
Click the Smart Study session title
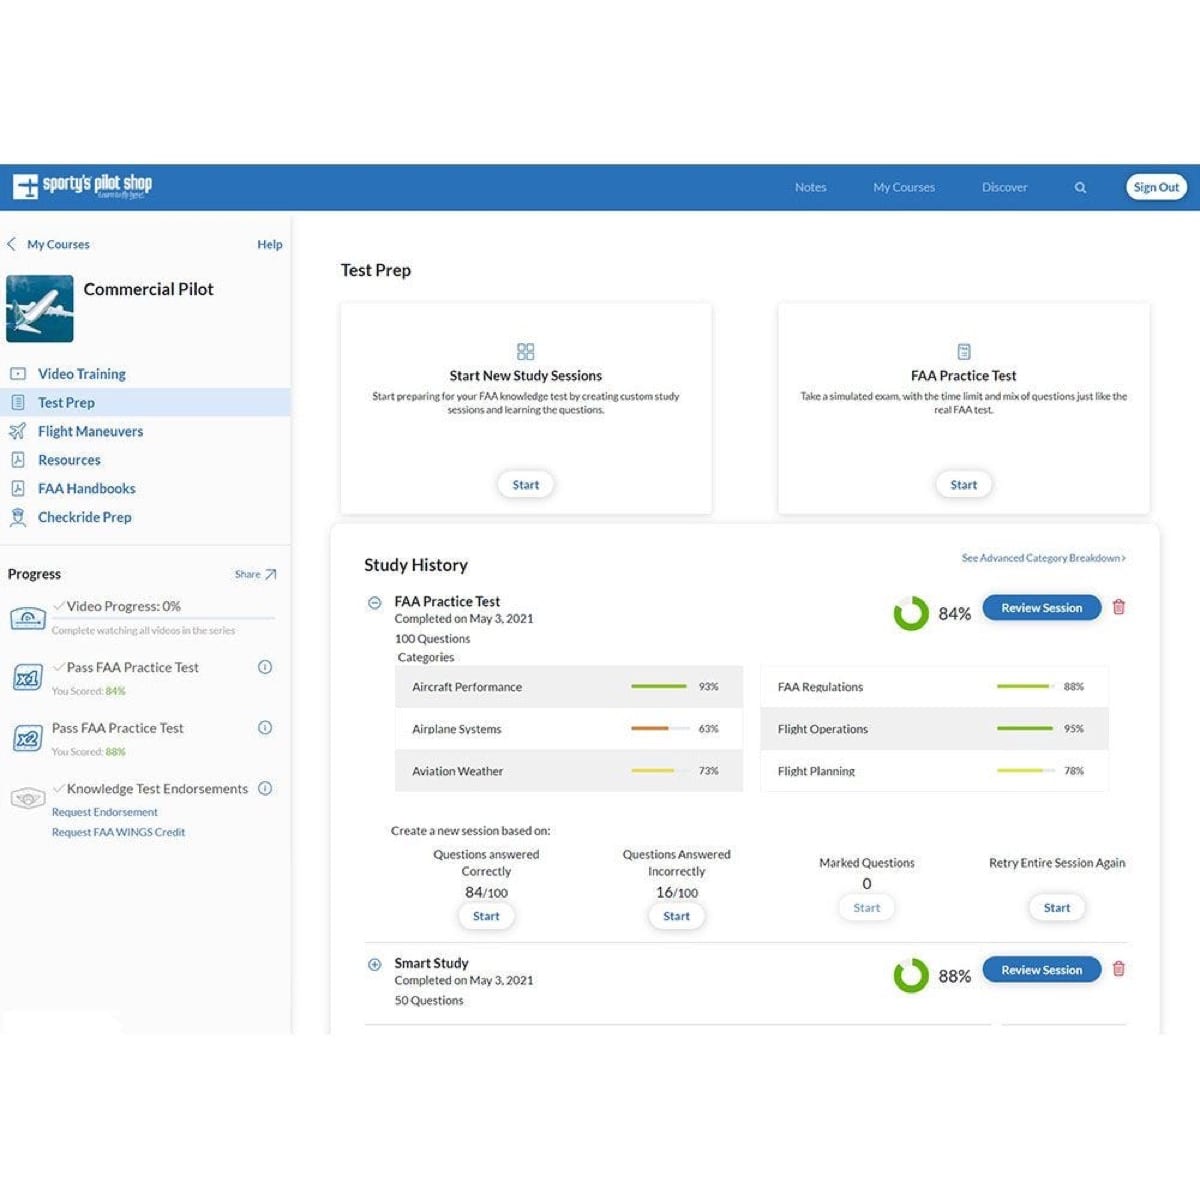tap(431, 963)
